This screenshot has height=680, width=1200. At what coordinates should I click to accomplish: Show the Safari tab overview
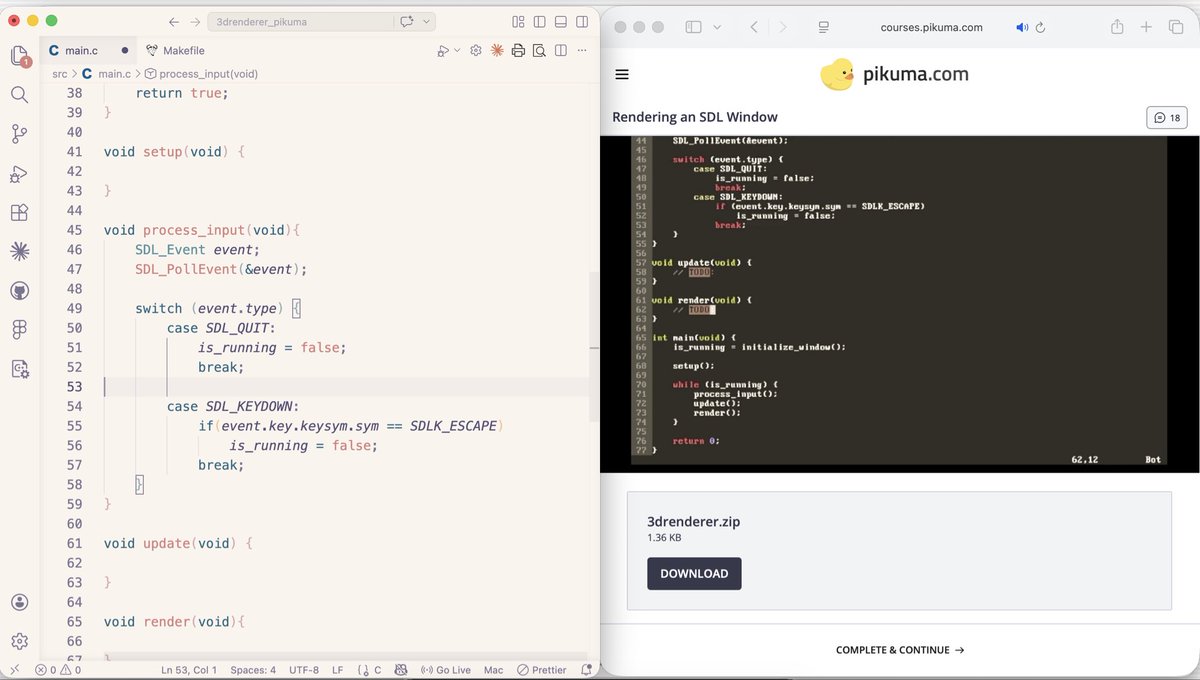click(x=1175, y=27)
